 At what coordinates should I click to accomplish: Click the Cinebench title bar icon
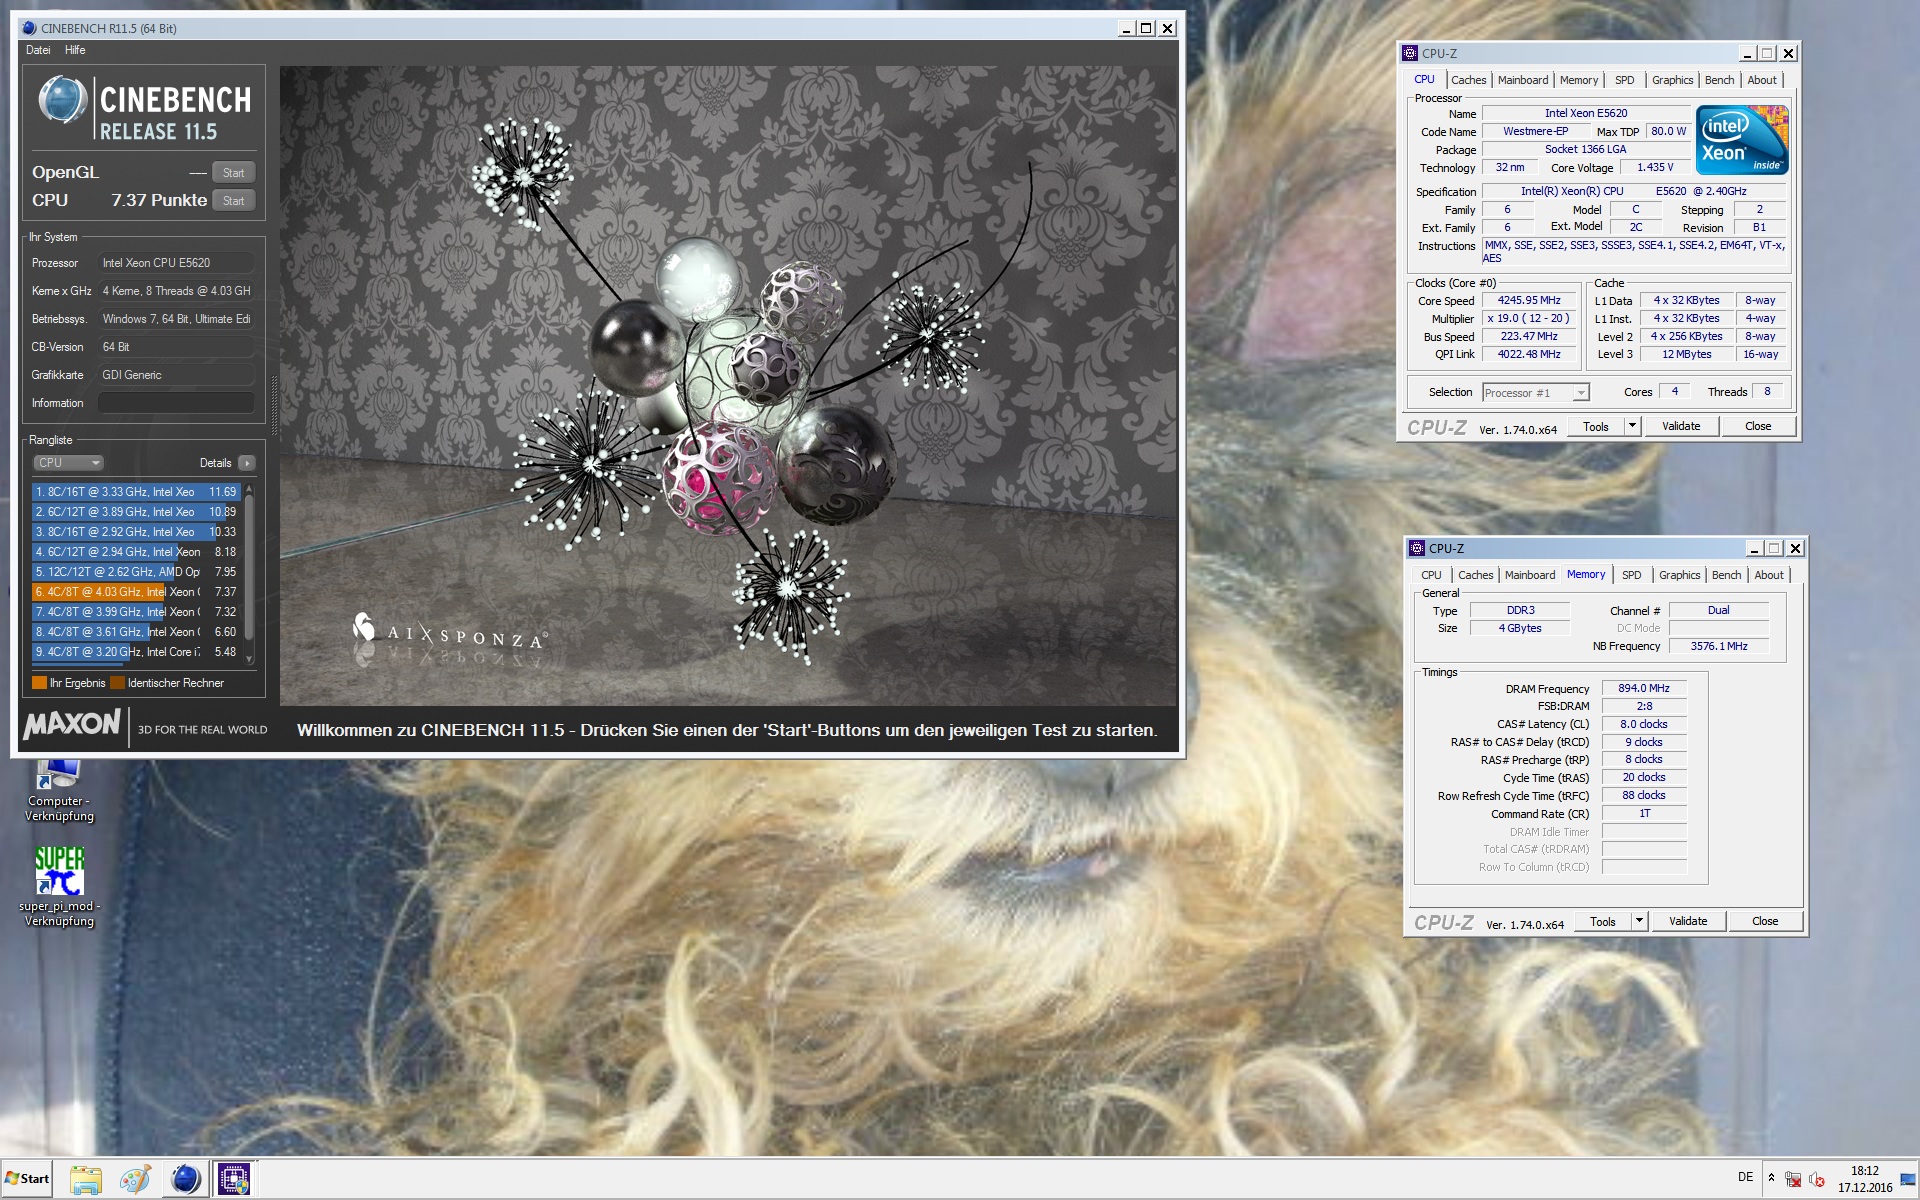coord(29,28)
